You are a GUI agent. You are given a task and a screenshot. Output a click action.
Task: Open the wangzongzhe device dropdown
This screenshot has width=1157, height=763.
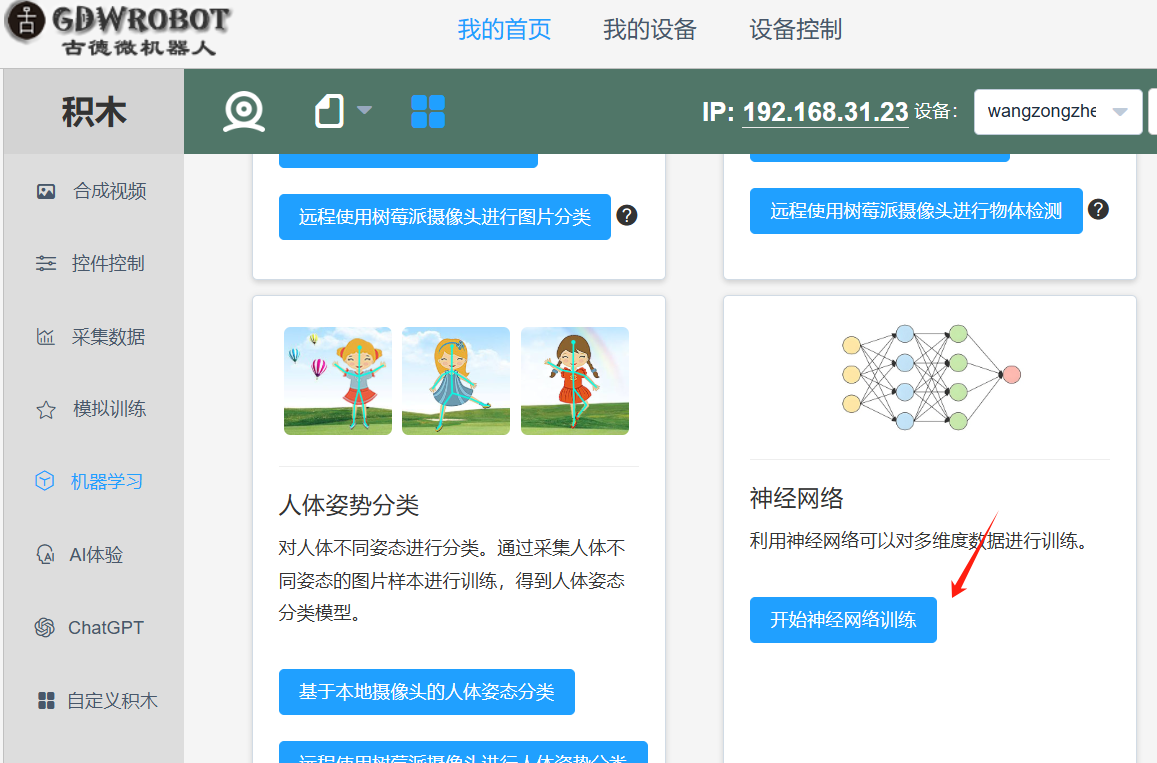[x=1057, y=111]
